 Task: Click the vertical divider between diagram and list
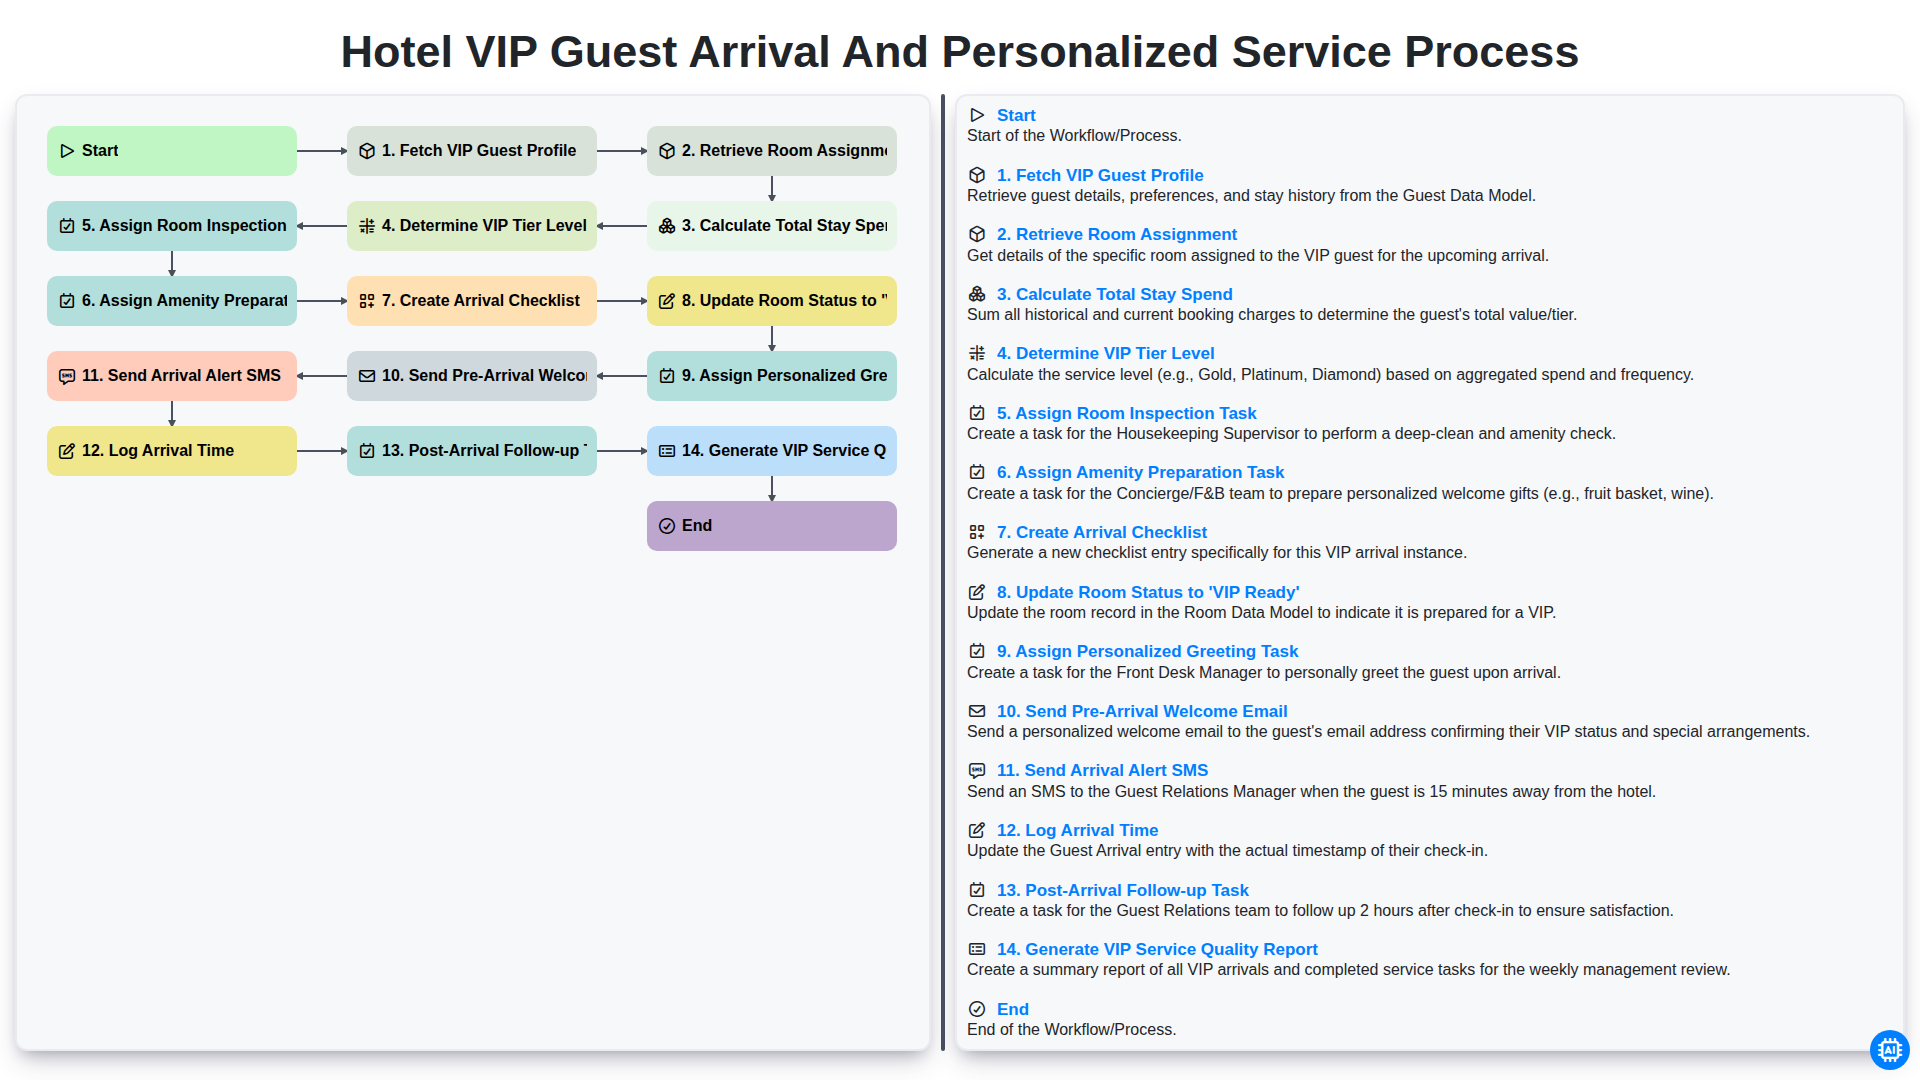(x=943, y=573)
